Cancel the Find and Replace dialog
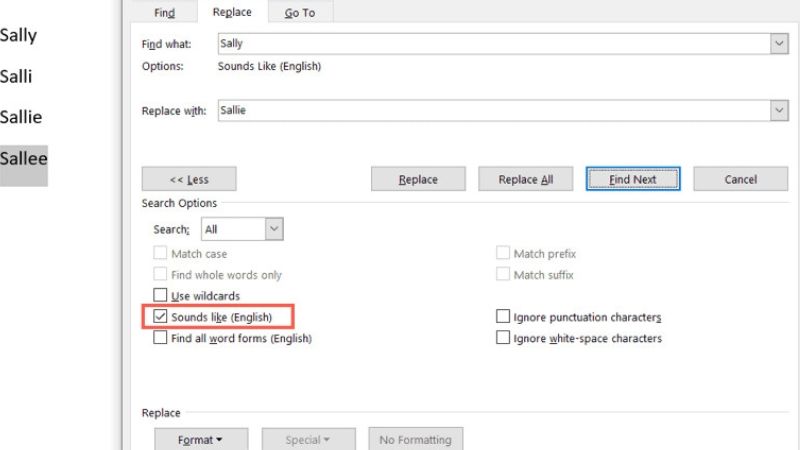This screenshot has width=800, height=450. pyautogui.click(x=740, y=179)
